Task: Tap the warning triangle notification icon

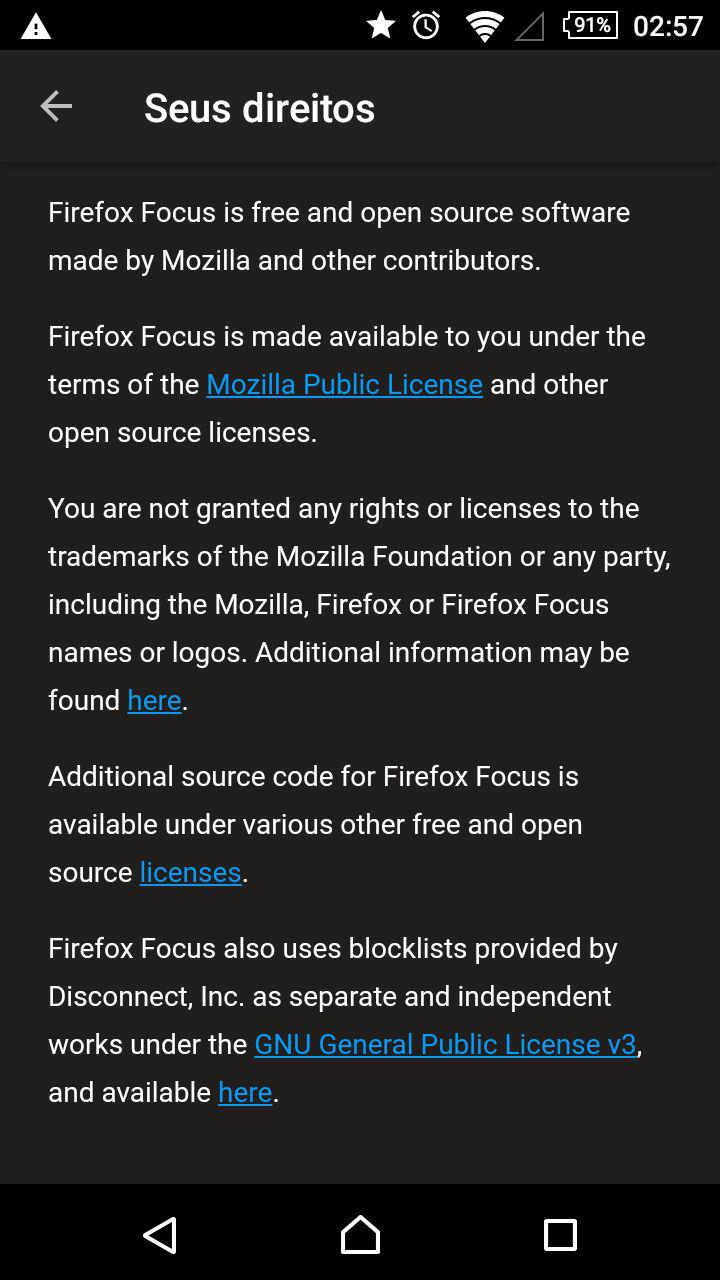Action: tap(36, 26)
